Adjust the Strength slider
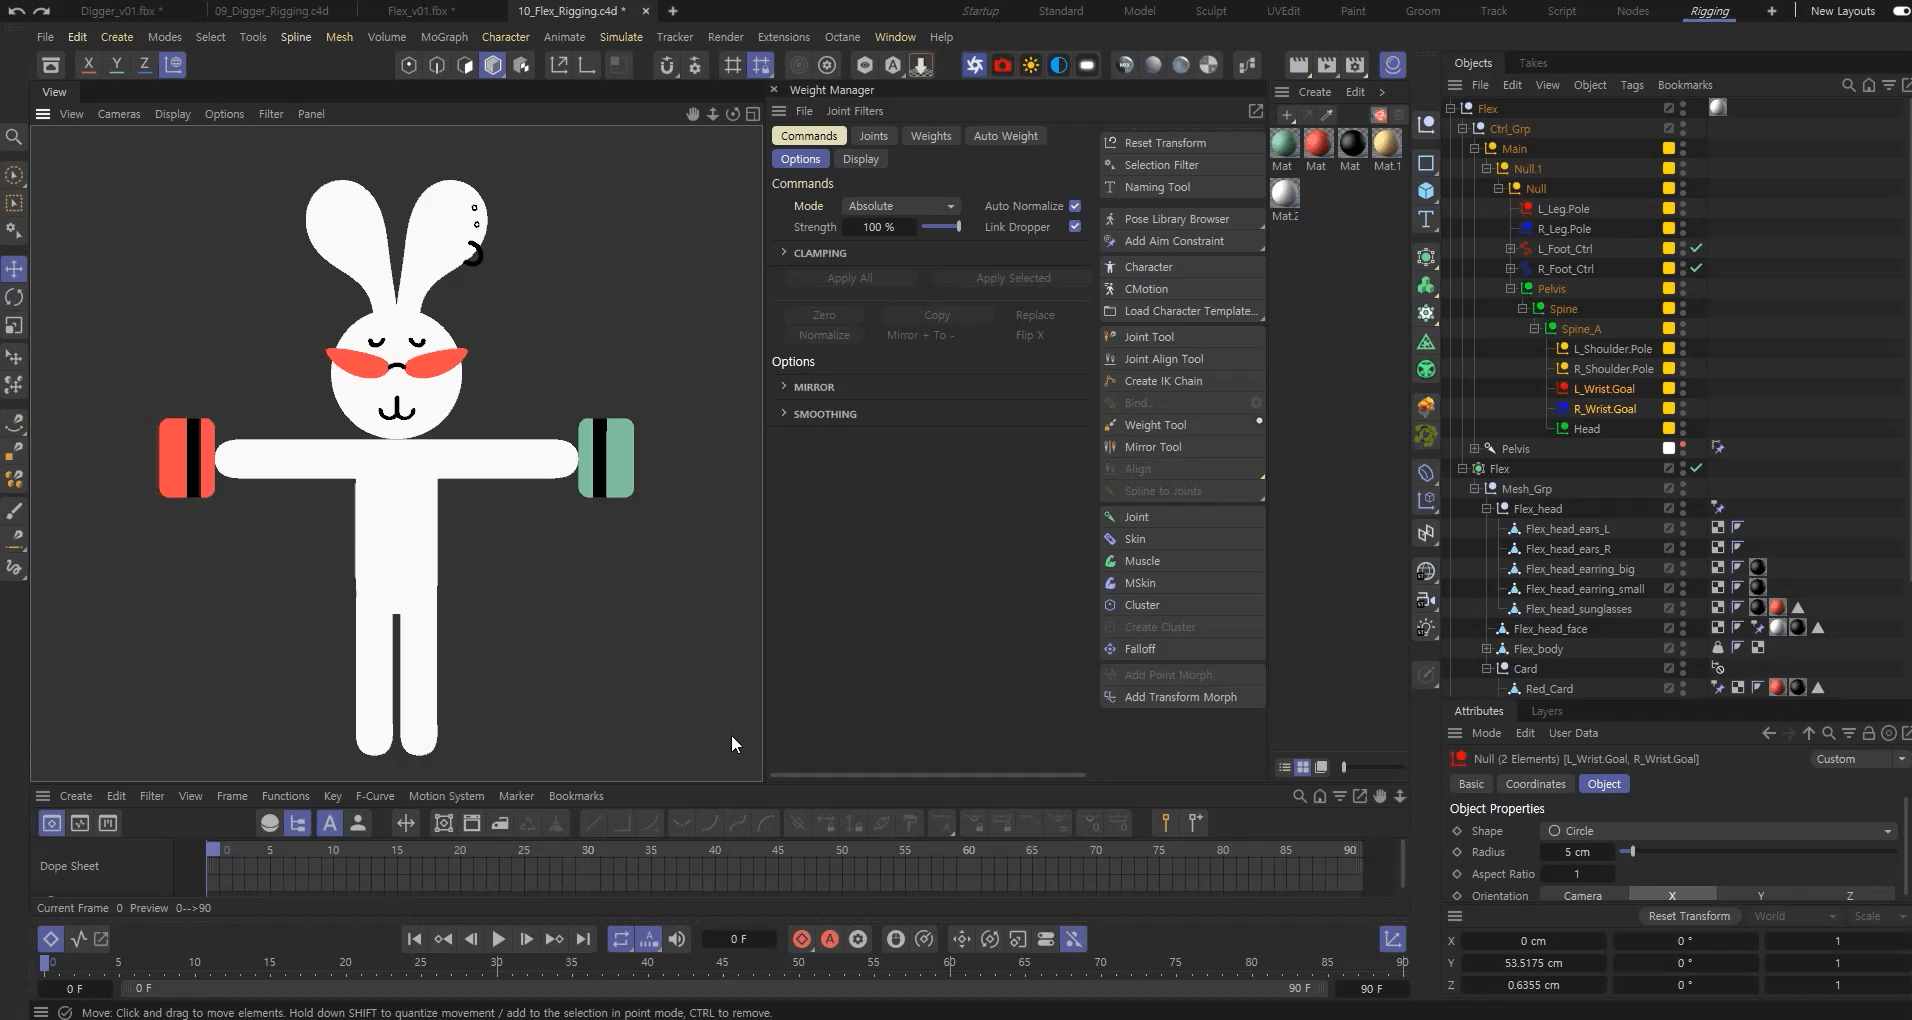This screenshot has height=1020, width=1912. click(x=941, y=227)
